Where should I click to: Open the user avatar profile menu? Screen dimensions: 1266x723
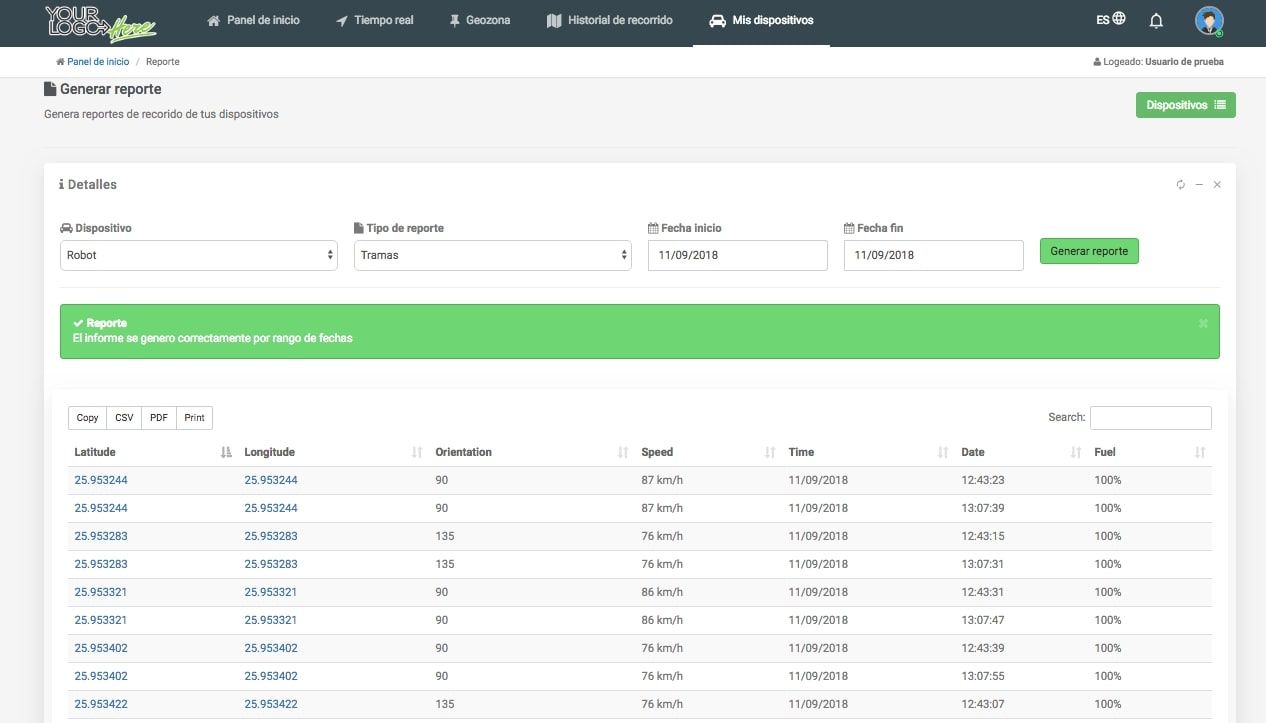coord(1209,21)
